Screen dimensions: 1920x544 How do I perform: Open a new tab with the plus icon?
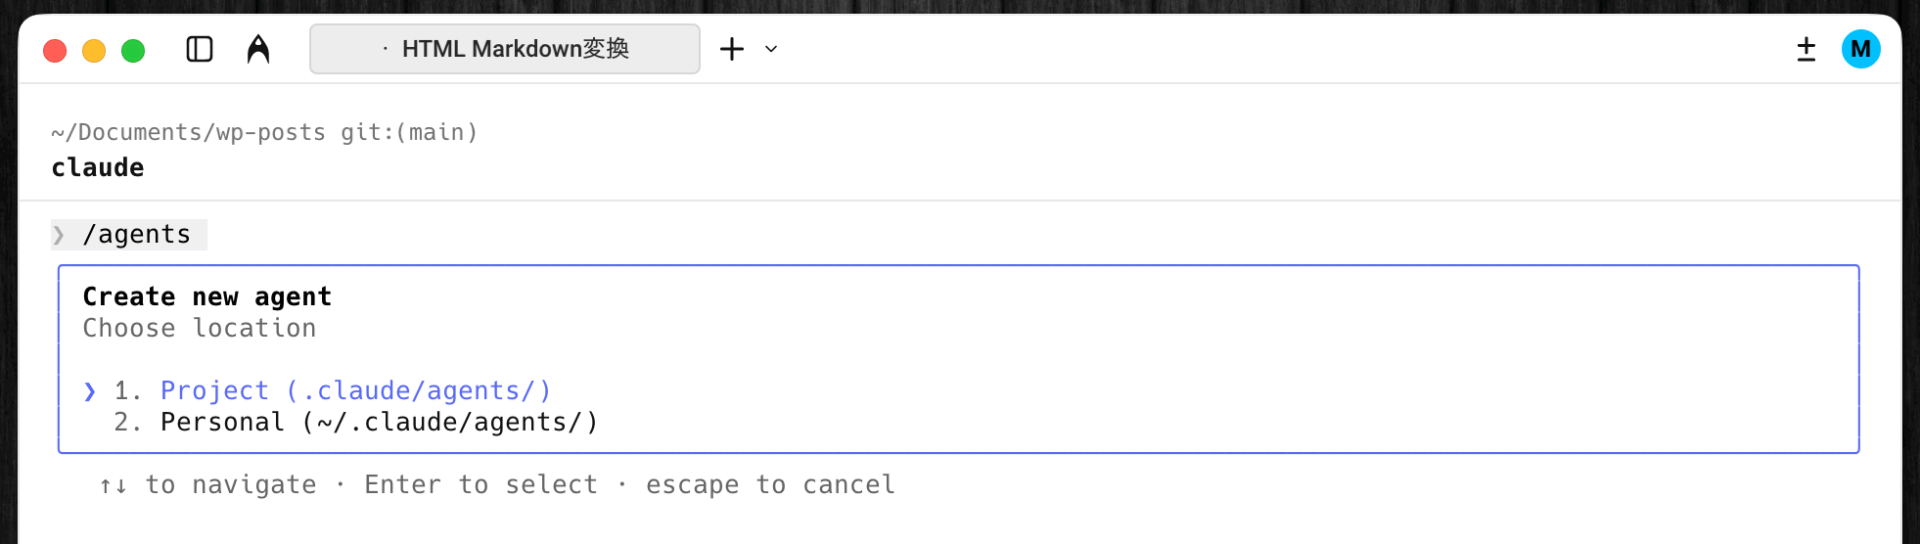click(x=732, y=49)
